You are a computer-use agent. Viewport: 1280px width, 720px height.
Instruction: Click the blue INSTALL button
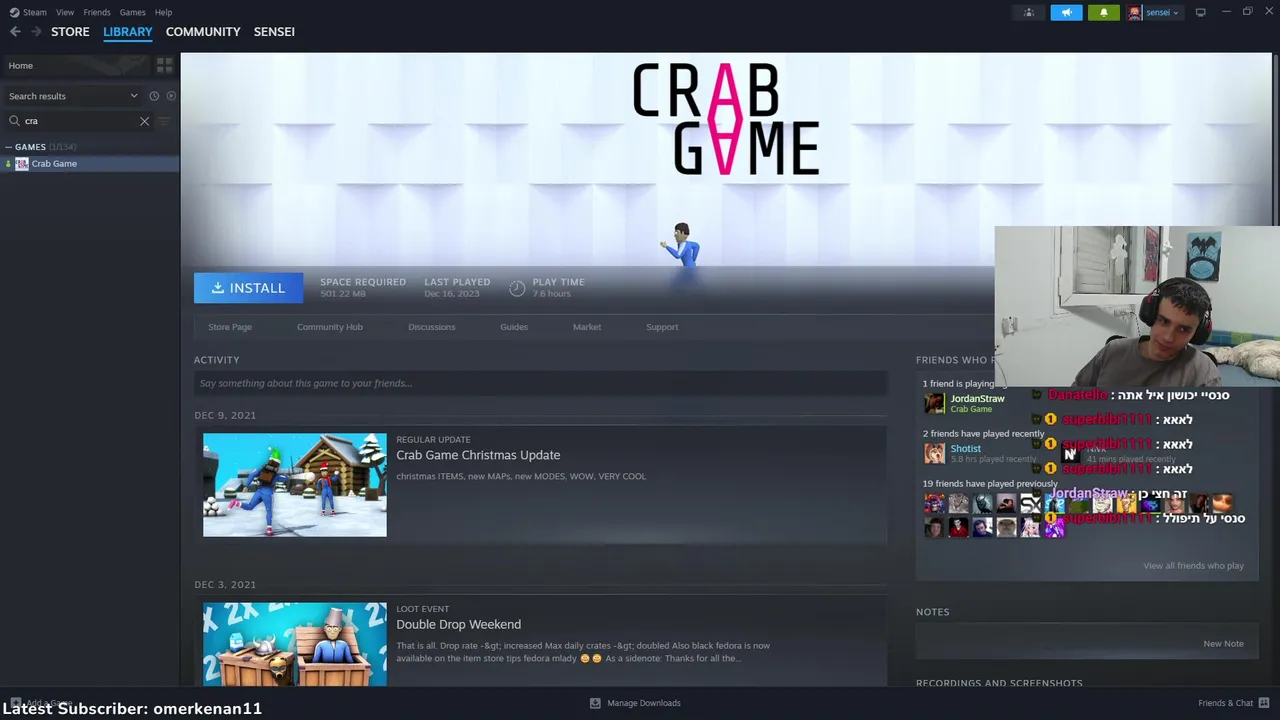(x=248, y=288)
